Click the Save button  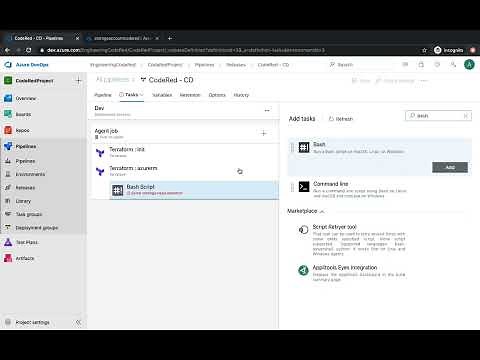pyautogui.click(x=361, y=81)
